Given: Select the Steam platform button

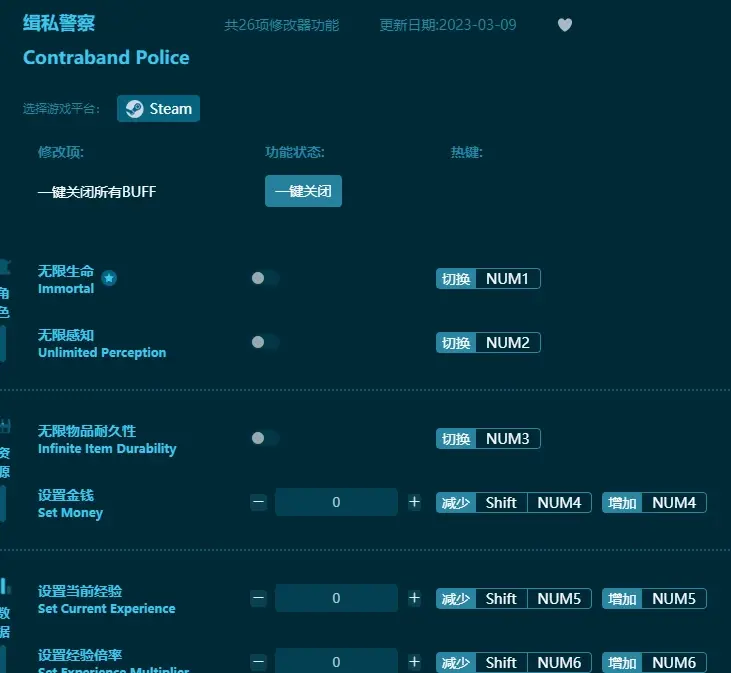Looking at the screenshot, I should (159, 109).
